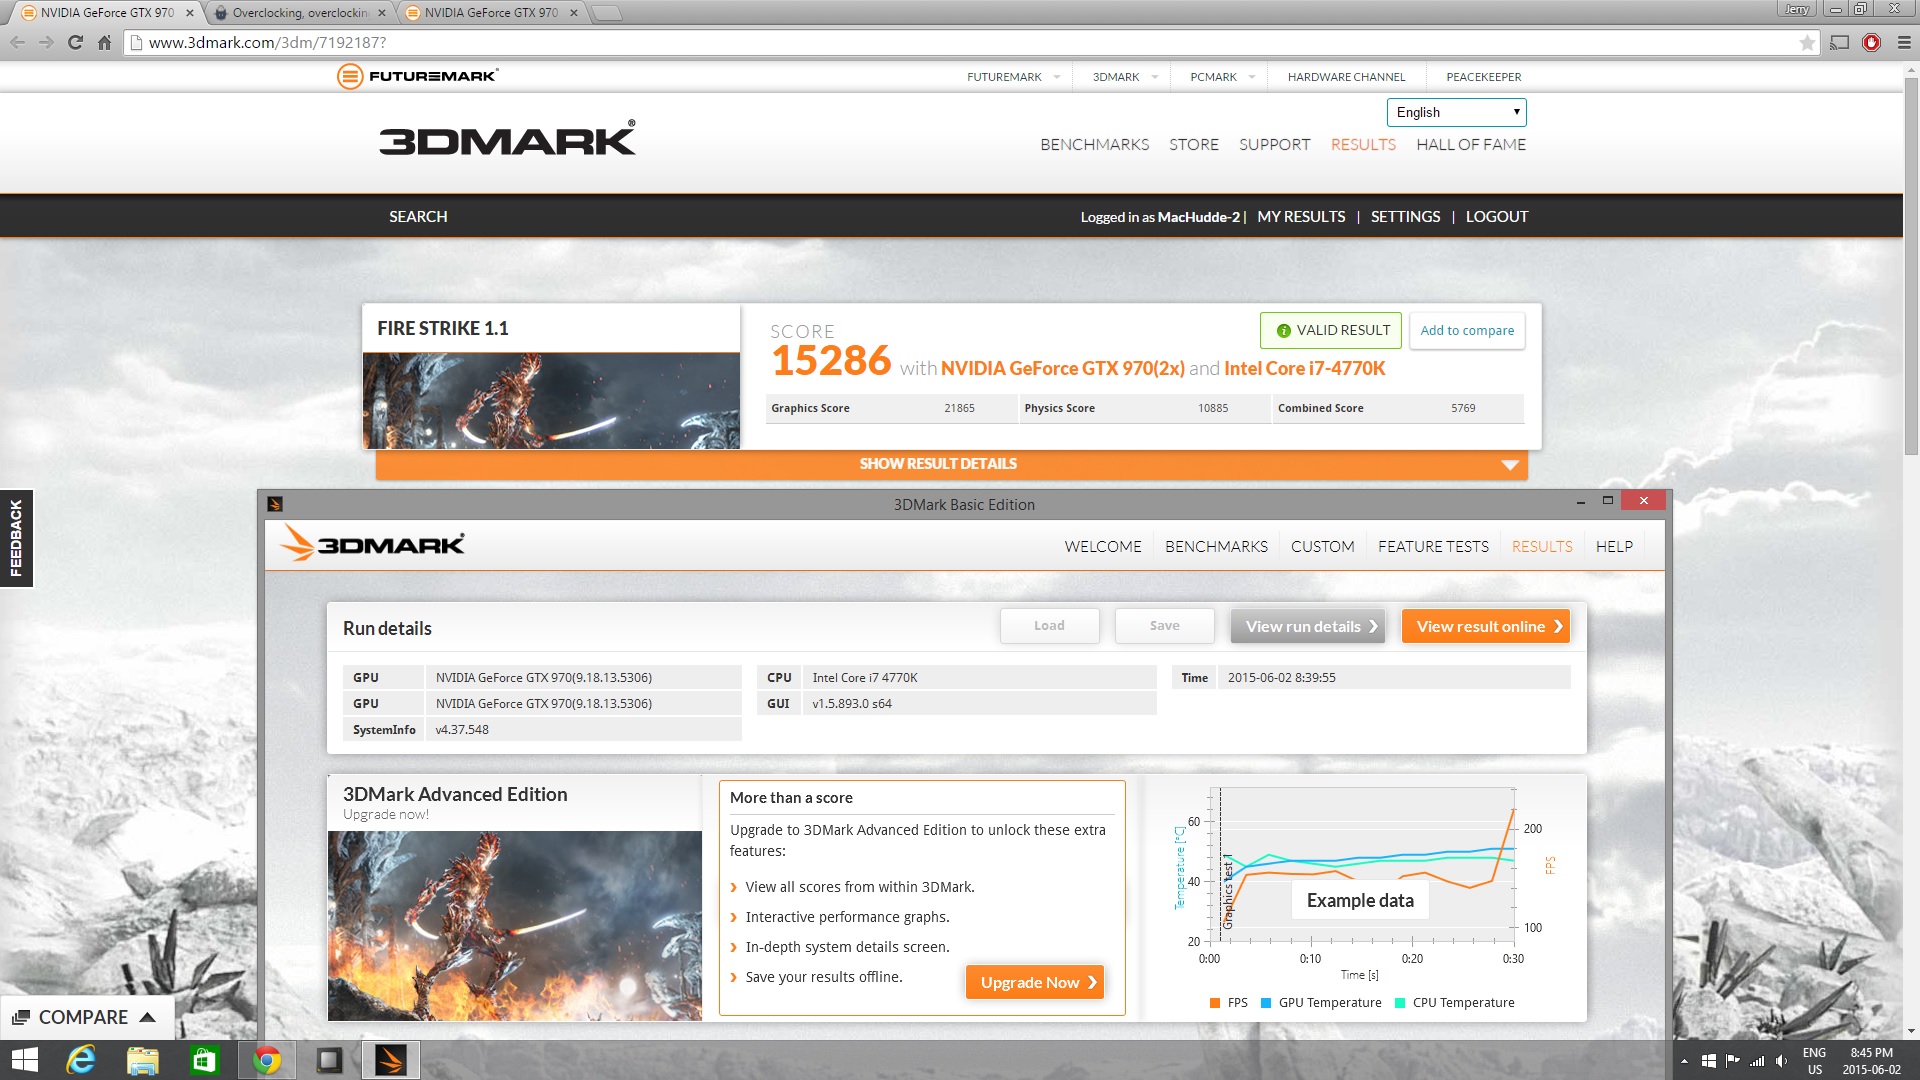Bookmark this page with the star icon
This screenshot has height=1080, width=1920.
1807,42
